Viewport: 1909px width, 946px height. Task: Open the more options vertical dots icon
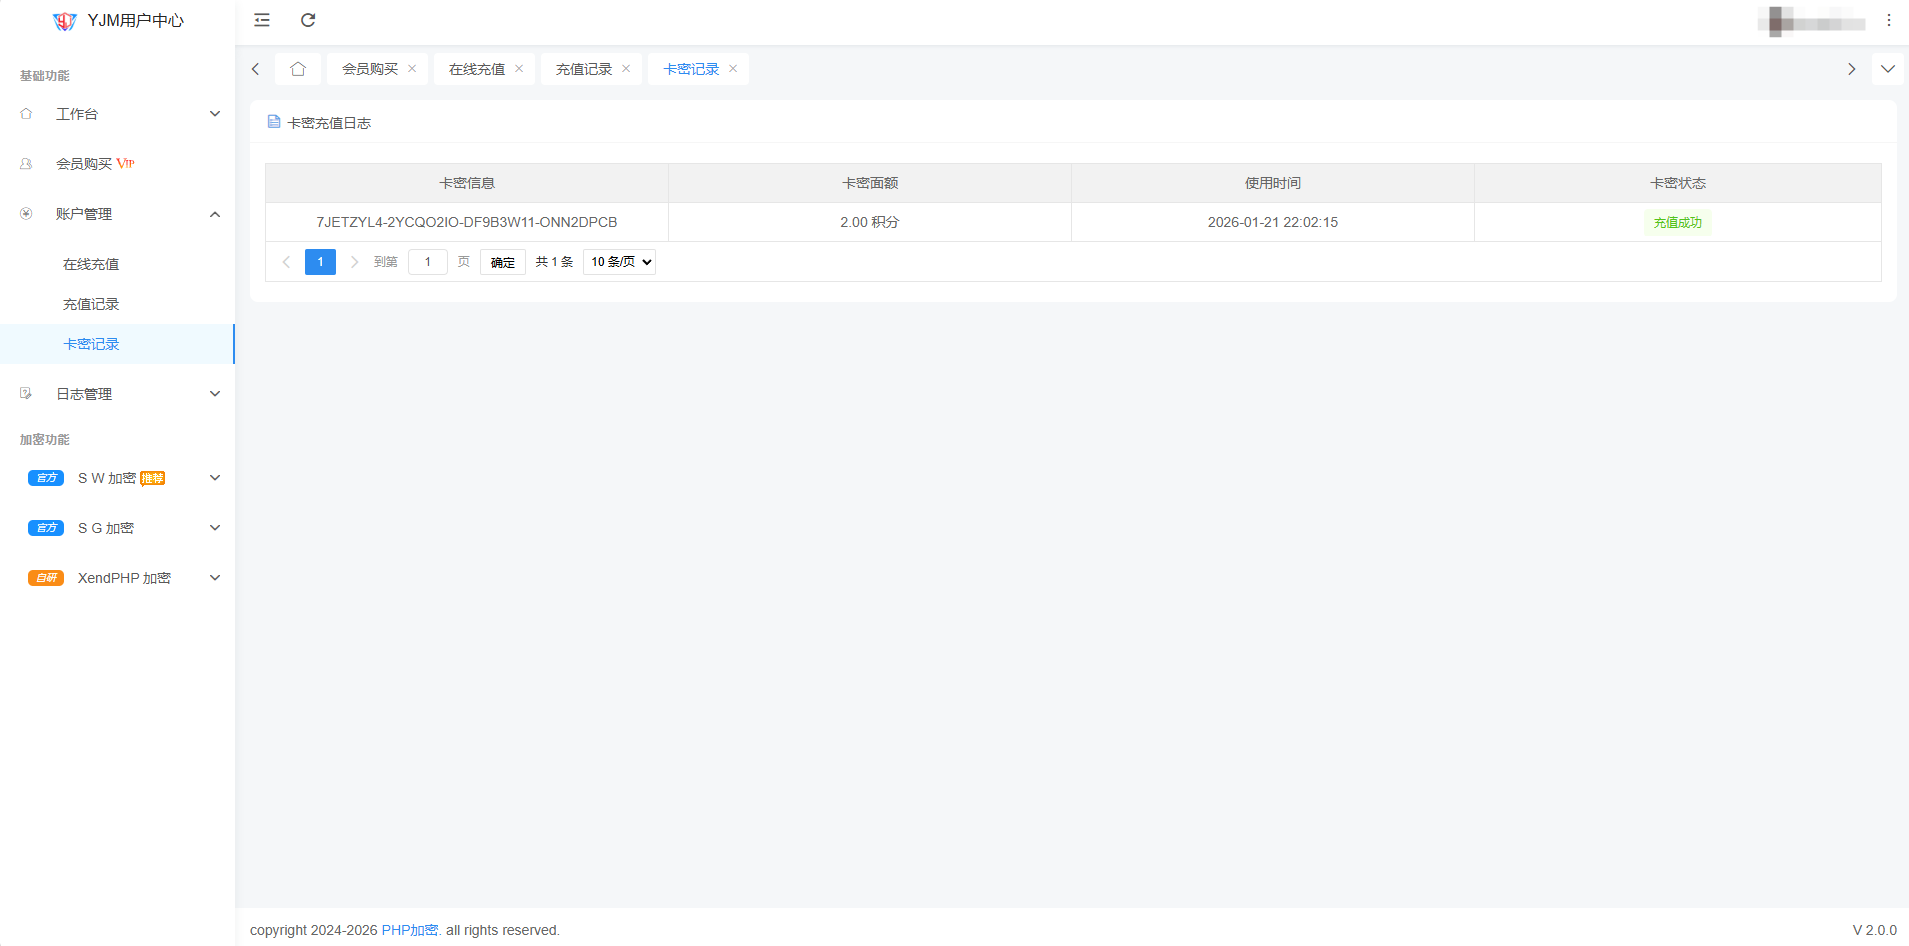(1888, 20)
